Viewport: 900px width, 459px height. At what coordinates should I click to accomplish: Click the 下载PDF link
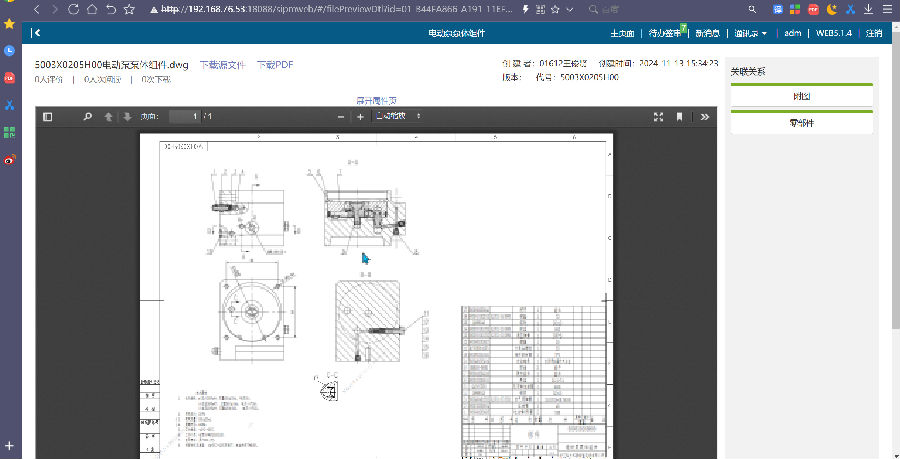coord(275,65)
